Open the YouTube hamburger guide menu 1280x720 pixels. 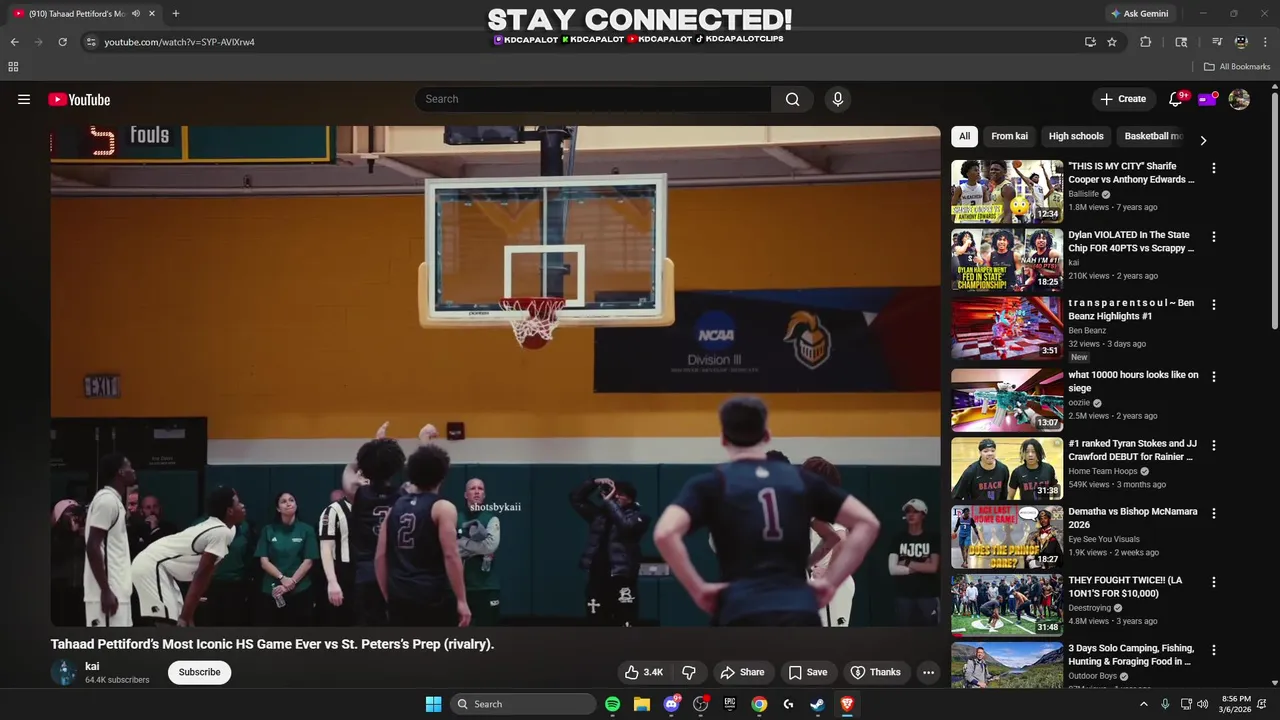pyautogui.click(x=24, y=99)
